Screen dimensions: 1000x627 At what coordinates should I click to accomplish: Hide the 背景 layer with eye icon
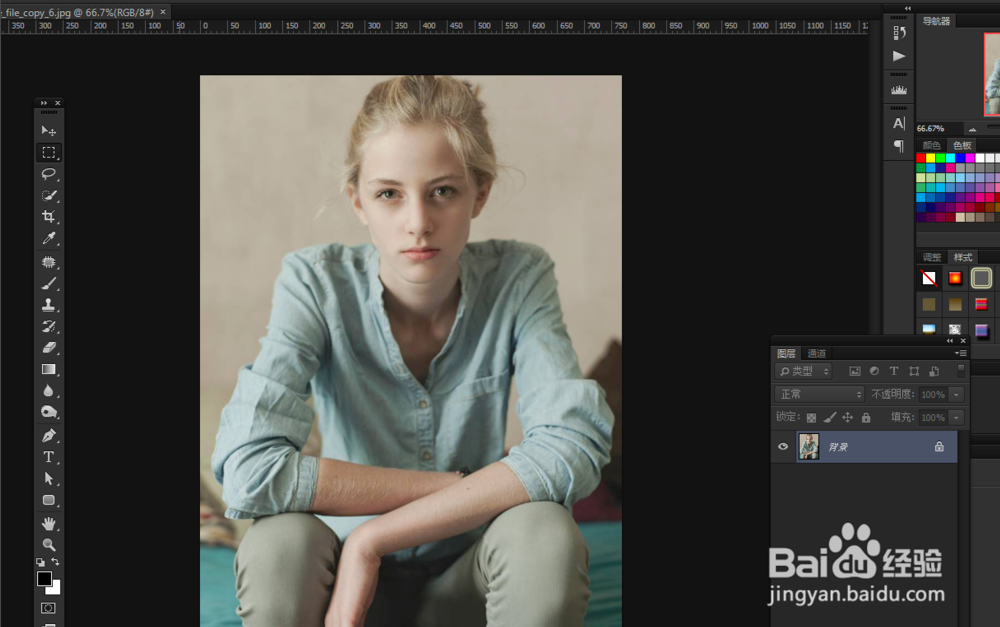click(x=783, y=447)
